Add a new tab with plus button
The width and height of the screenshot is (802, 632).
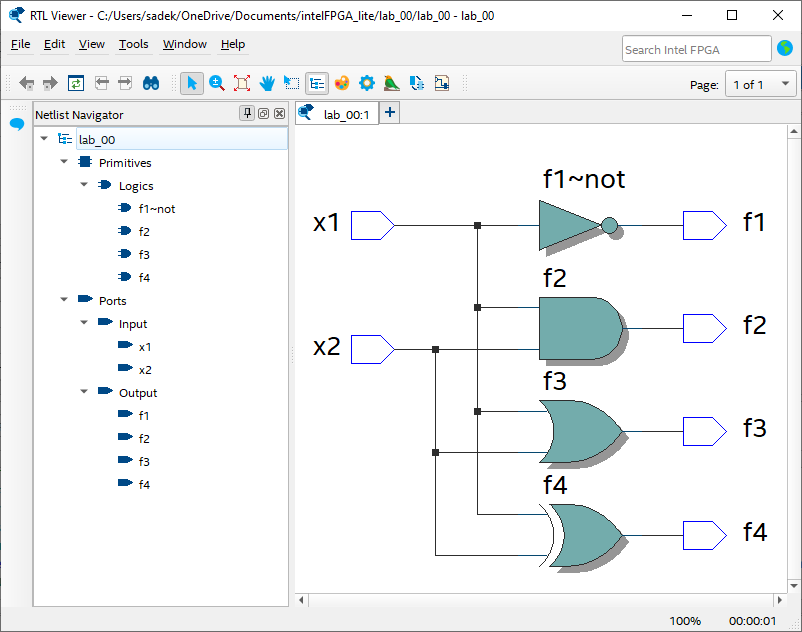[x=390, y=113]
